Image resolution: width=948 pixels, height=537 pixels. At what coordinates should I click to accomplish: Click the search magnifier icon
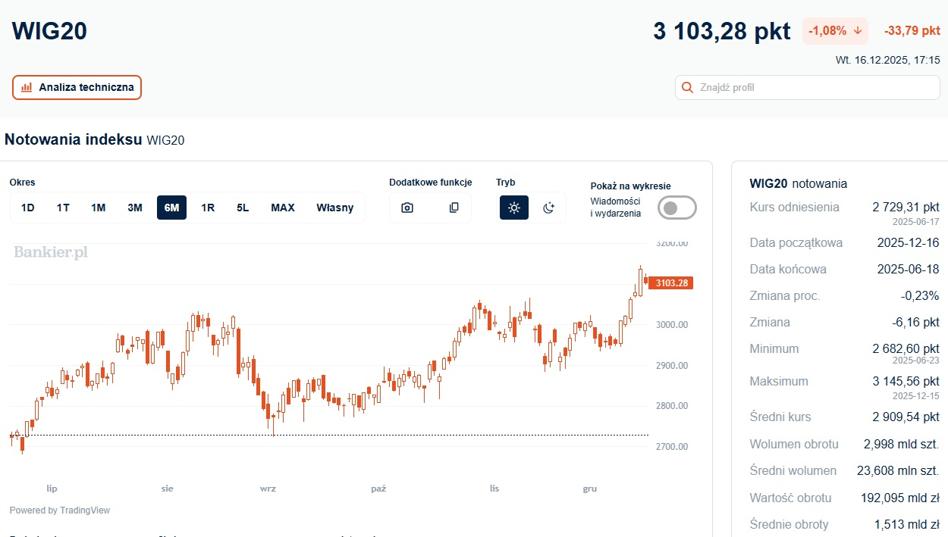click(x=687, y=88)
